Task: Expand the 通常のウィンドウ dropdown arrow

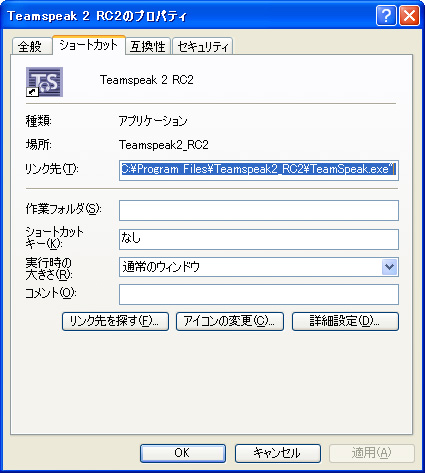Action: tap(389, 267)
